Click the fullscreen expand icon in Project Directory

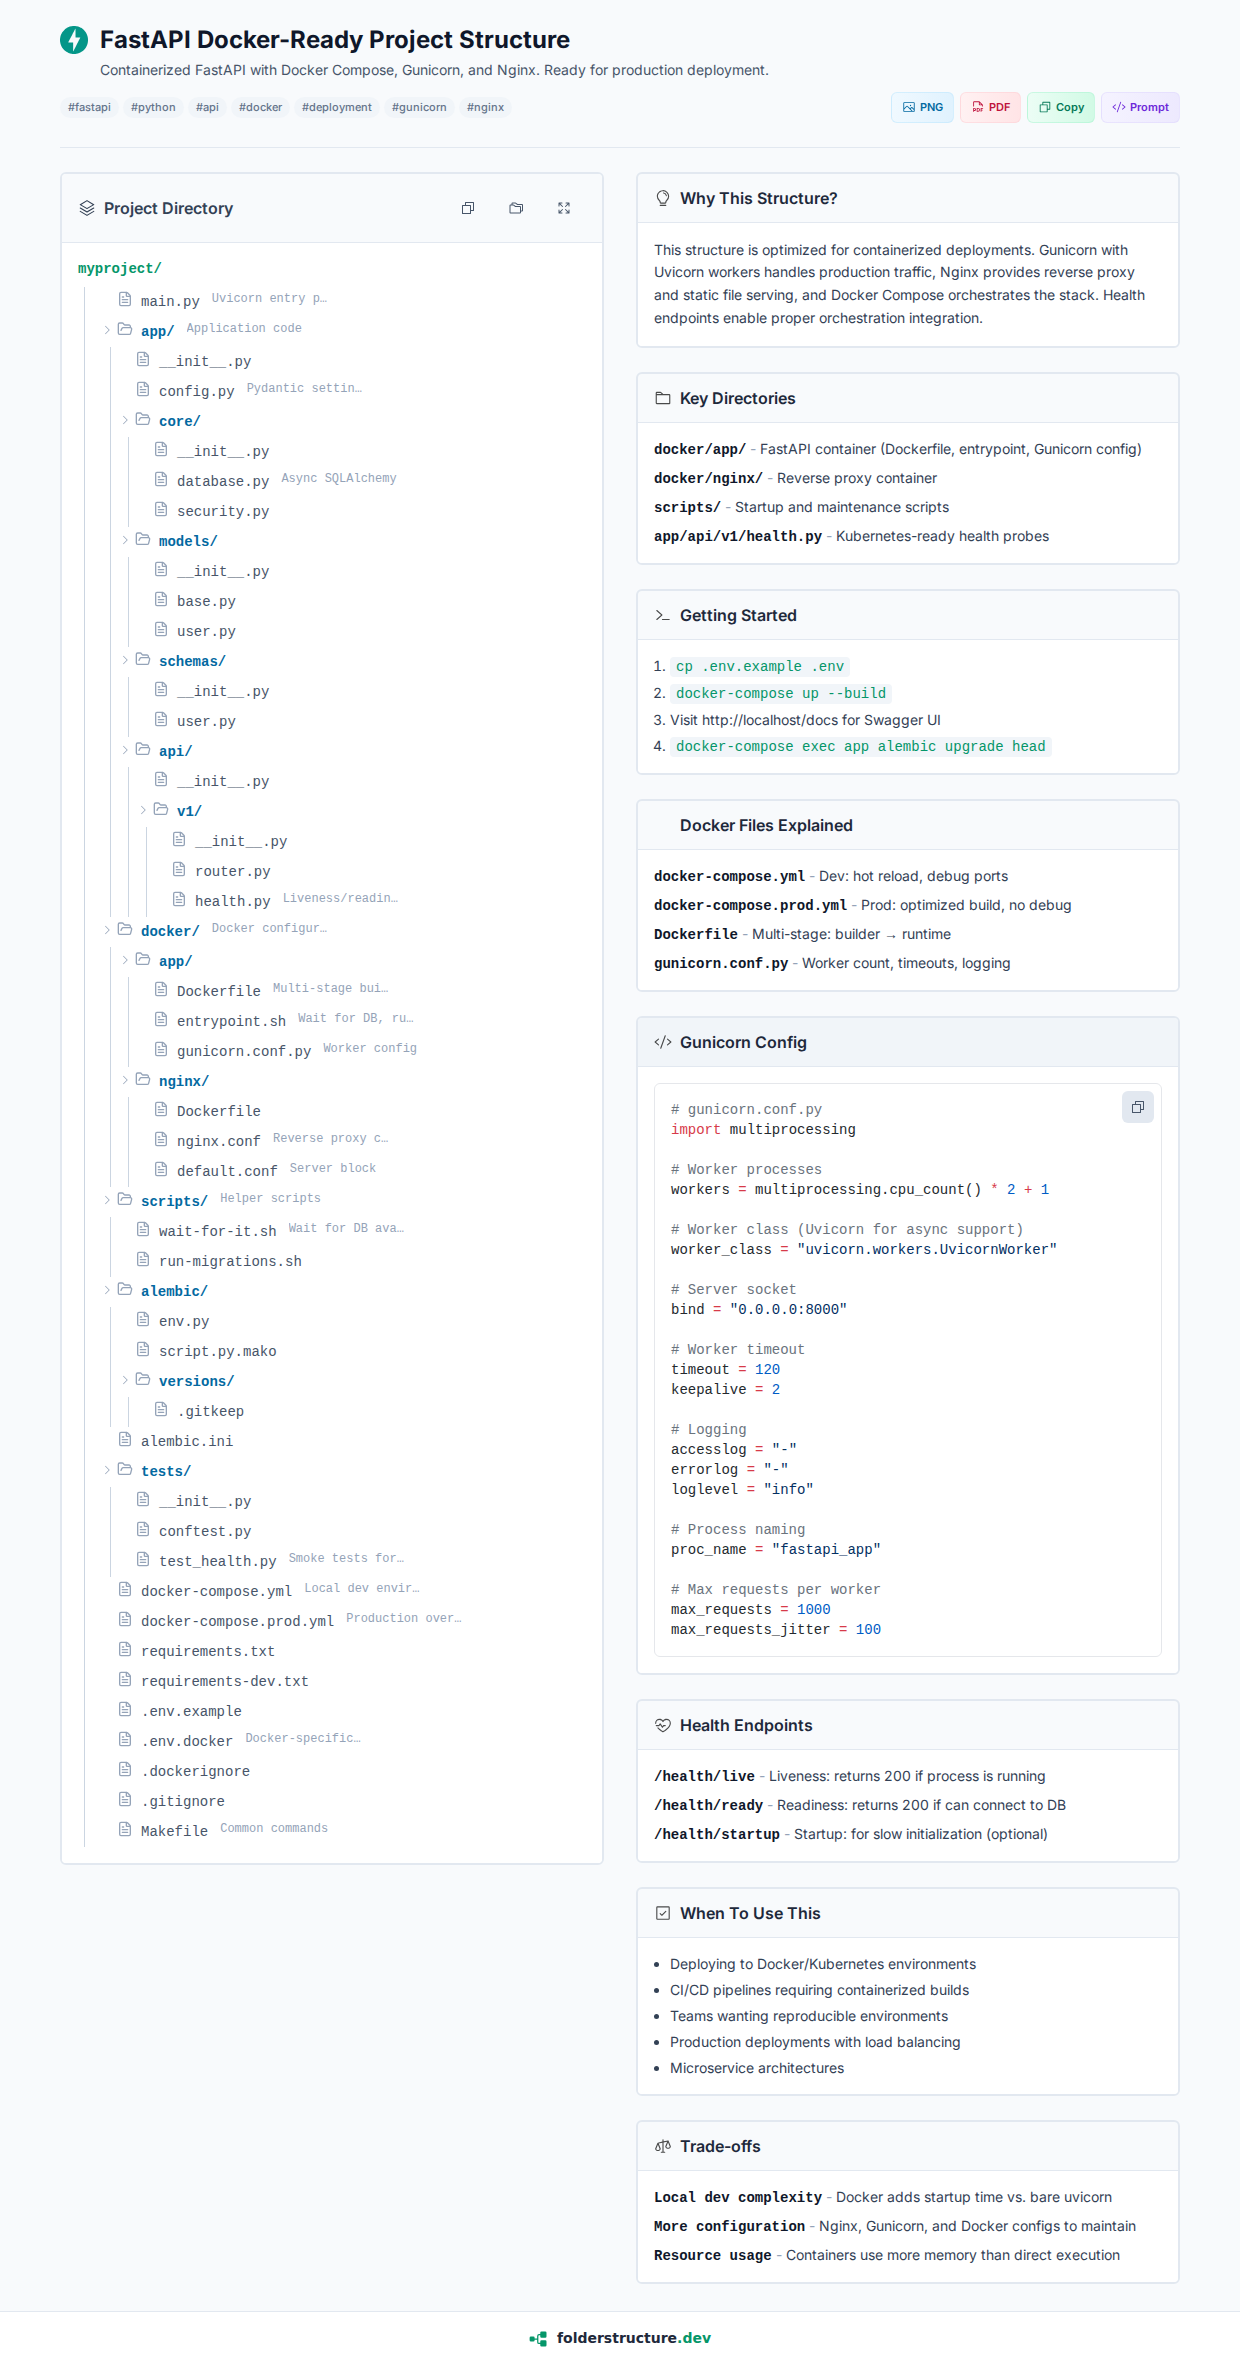pos(564,208)
